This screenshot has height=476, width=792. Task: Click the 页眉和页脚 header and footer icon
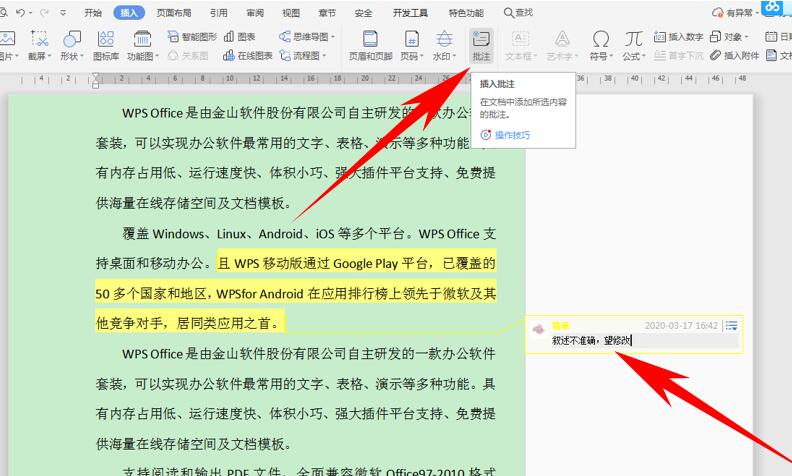370,39
